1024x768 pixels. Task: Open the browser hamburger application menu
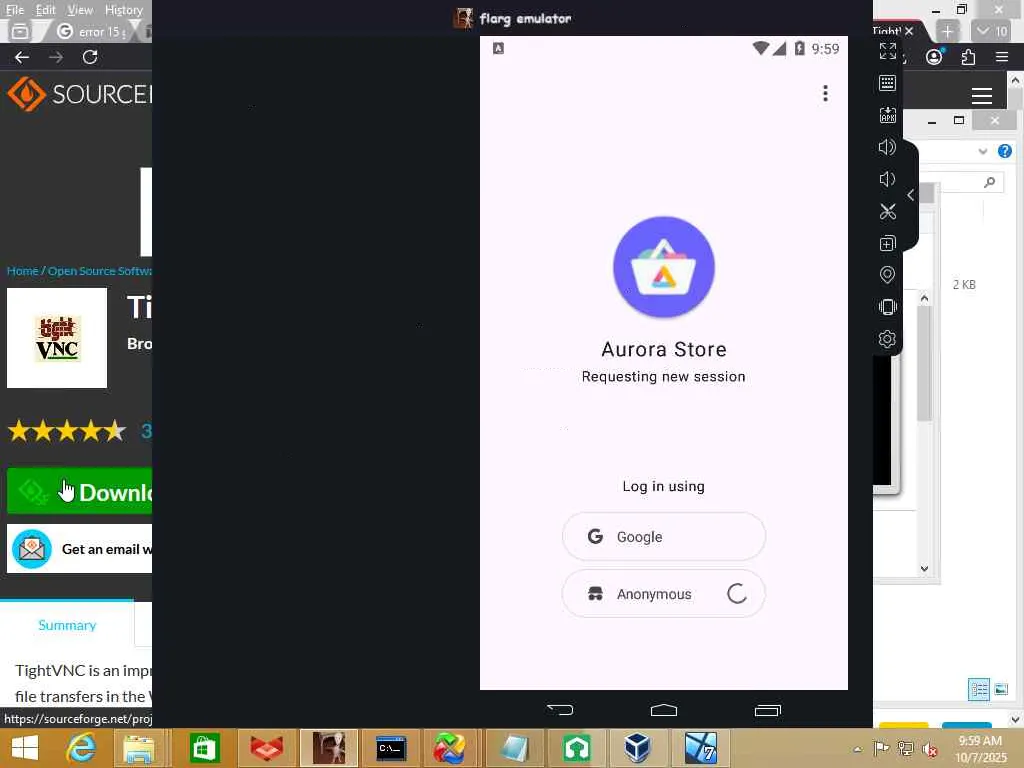[1002, 57]
